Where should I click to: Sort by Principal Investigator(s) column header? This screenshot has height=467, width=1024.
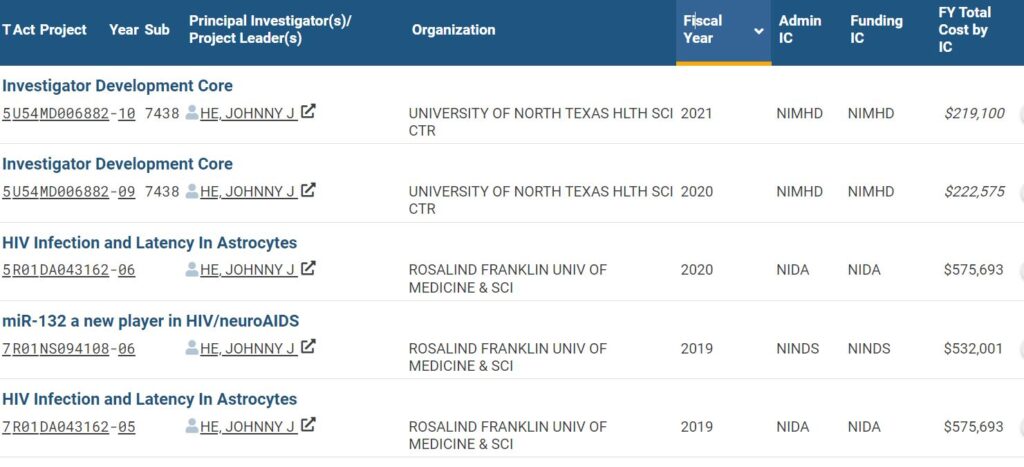(270, 29)
